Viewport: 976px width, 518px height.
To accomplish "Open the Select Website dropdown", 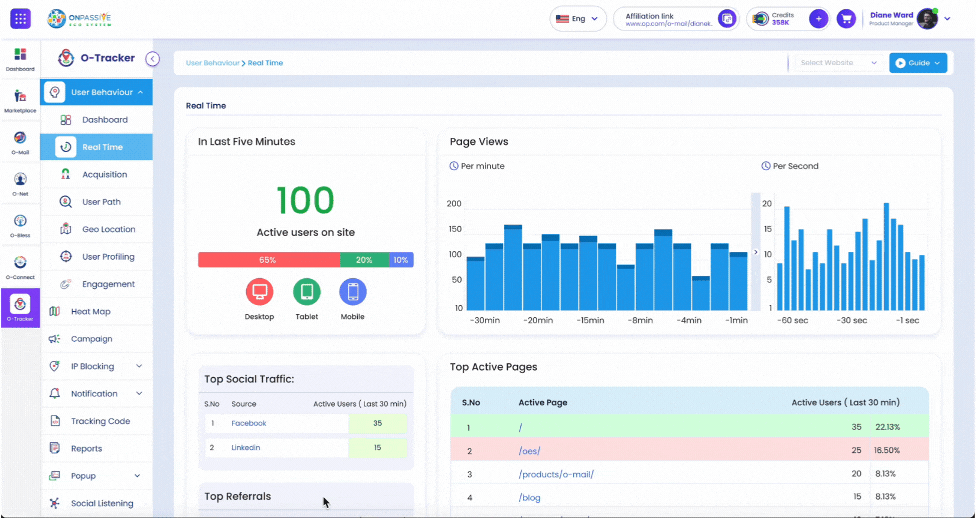I will 838,63.
